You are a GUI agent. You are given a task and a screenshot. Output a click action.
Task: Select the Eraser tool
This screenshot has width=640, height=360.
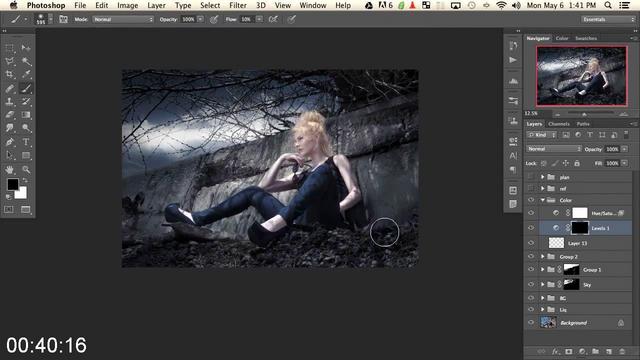(9, 115)
